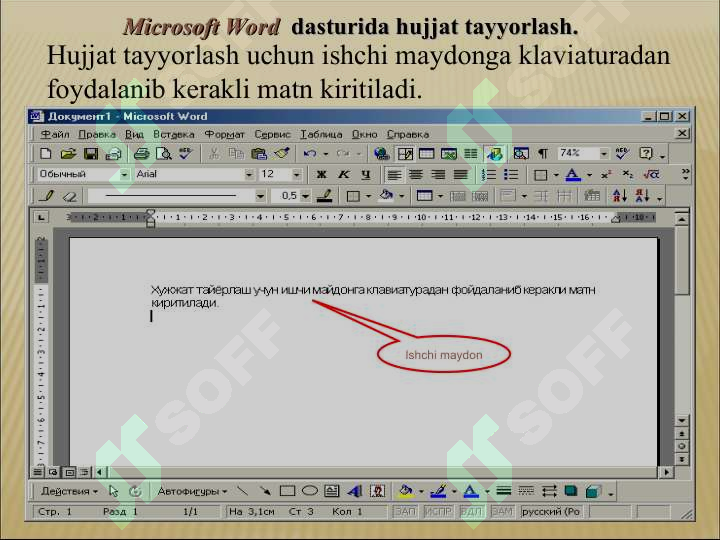This screenshot has width=720, height=540.
Task: Toggle italic formatting (К)
Action: click(x=343, y=174)
